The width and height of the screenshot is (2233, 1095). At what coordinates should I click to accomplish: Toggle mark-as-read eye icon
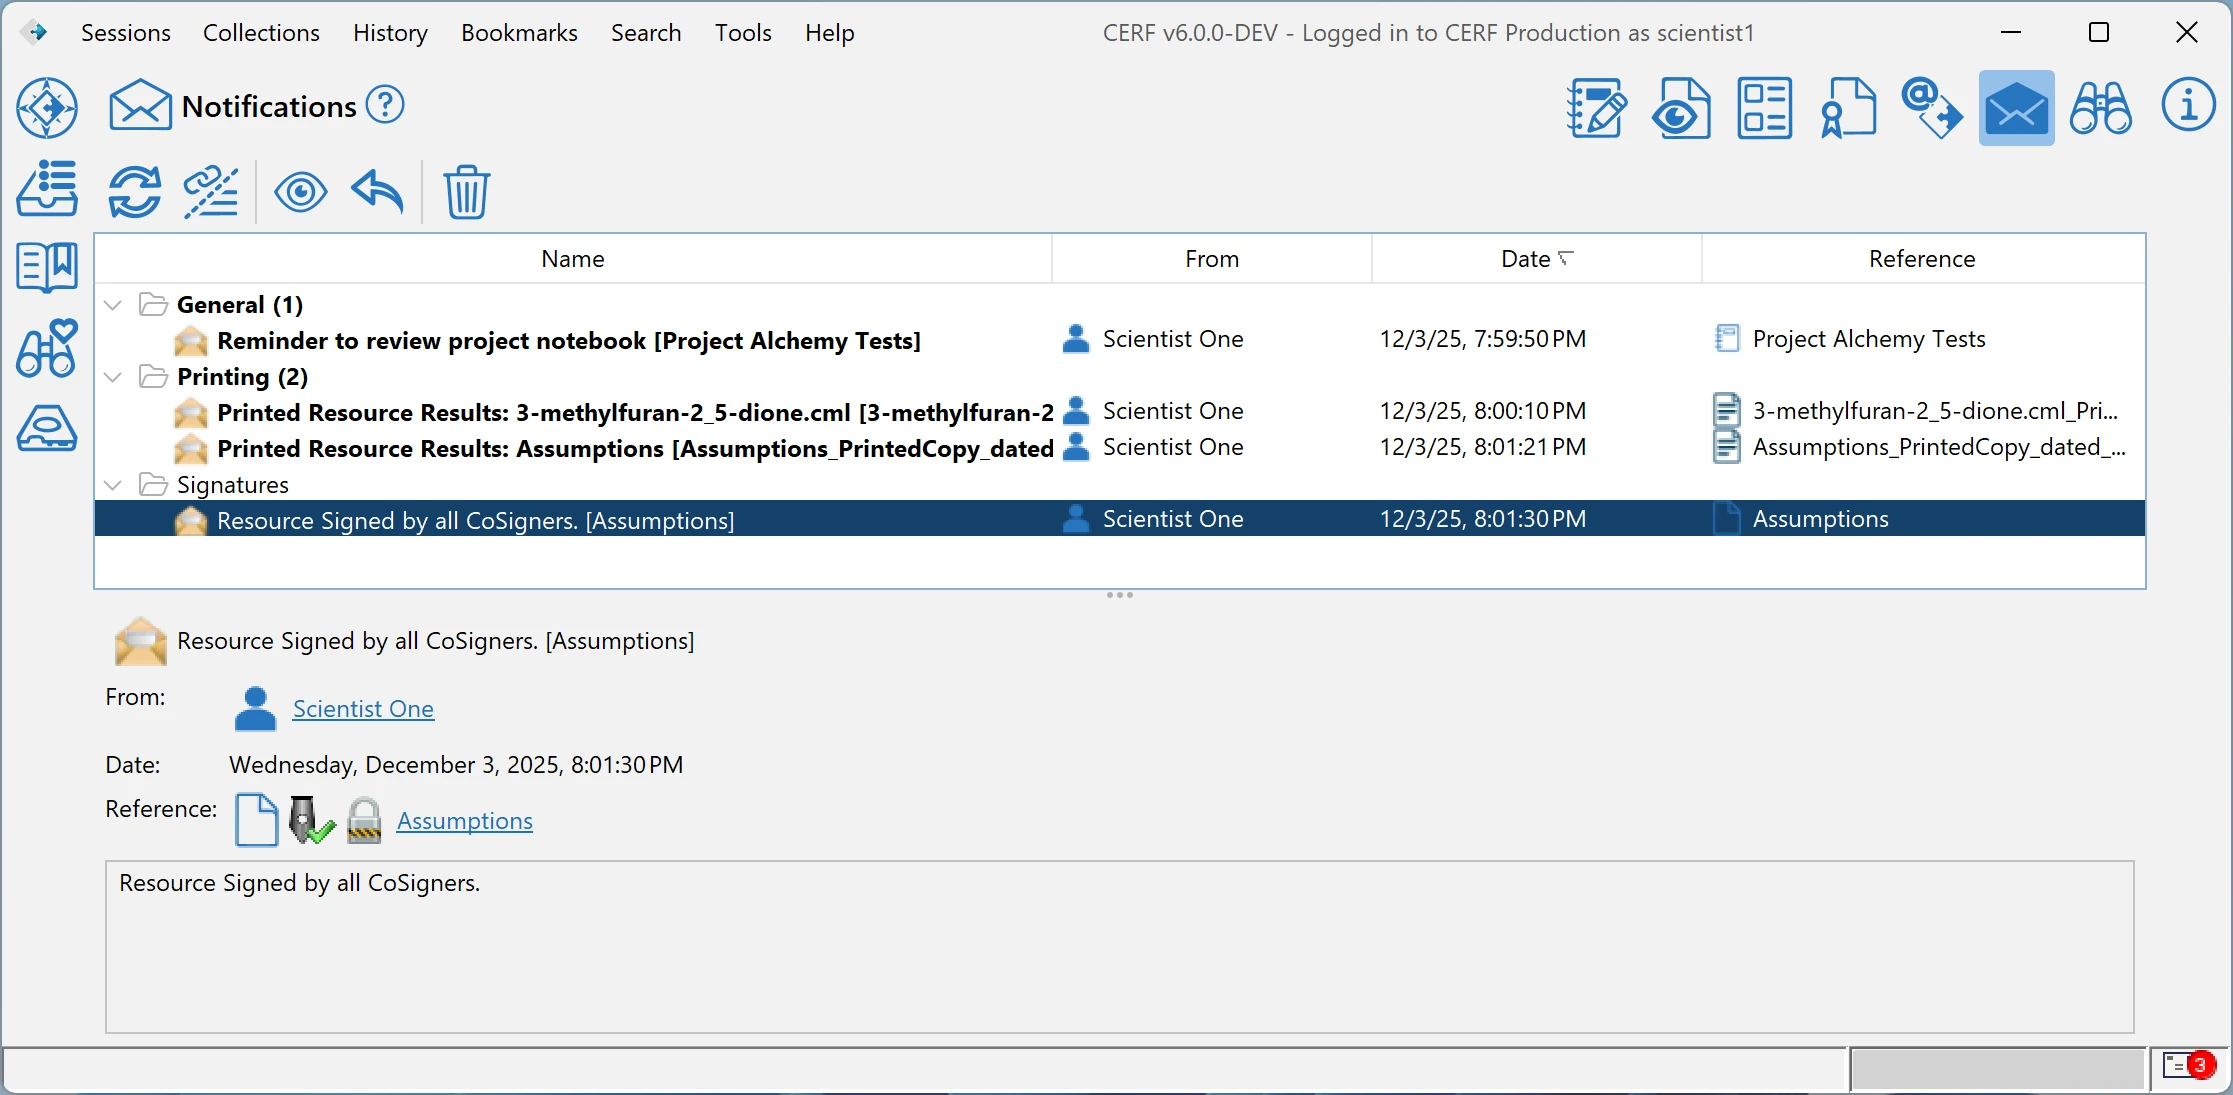(300, 191)
